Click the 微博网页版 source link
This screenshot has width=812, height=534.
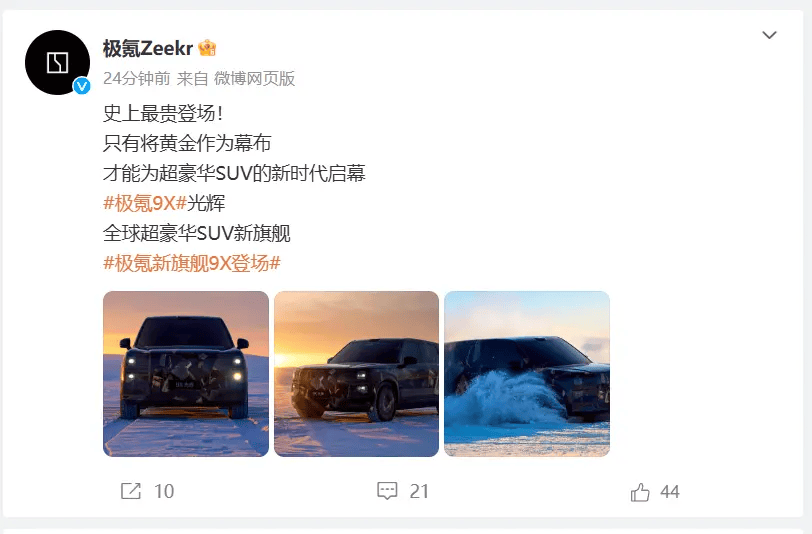[x=254, y=79]
